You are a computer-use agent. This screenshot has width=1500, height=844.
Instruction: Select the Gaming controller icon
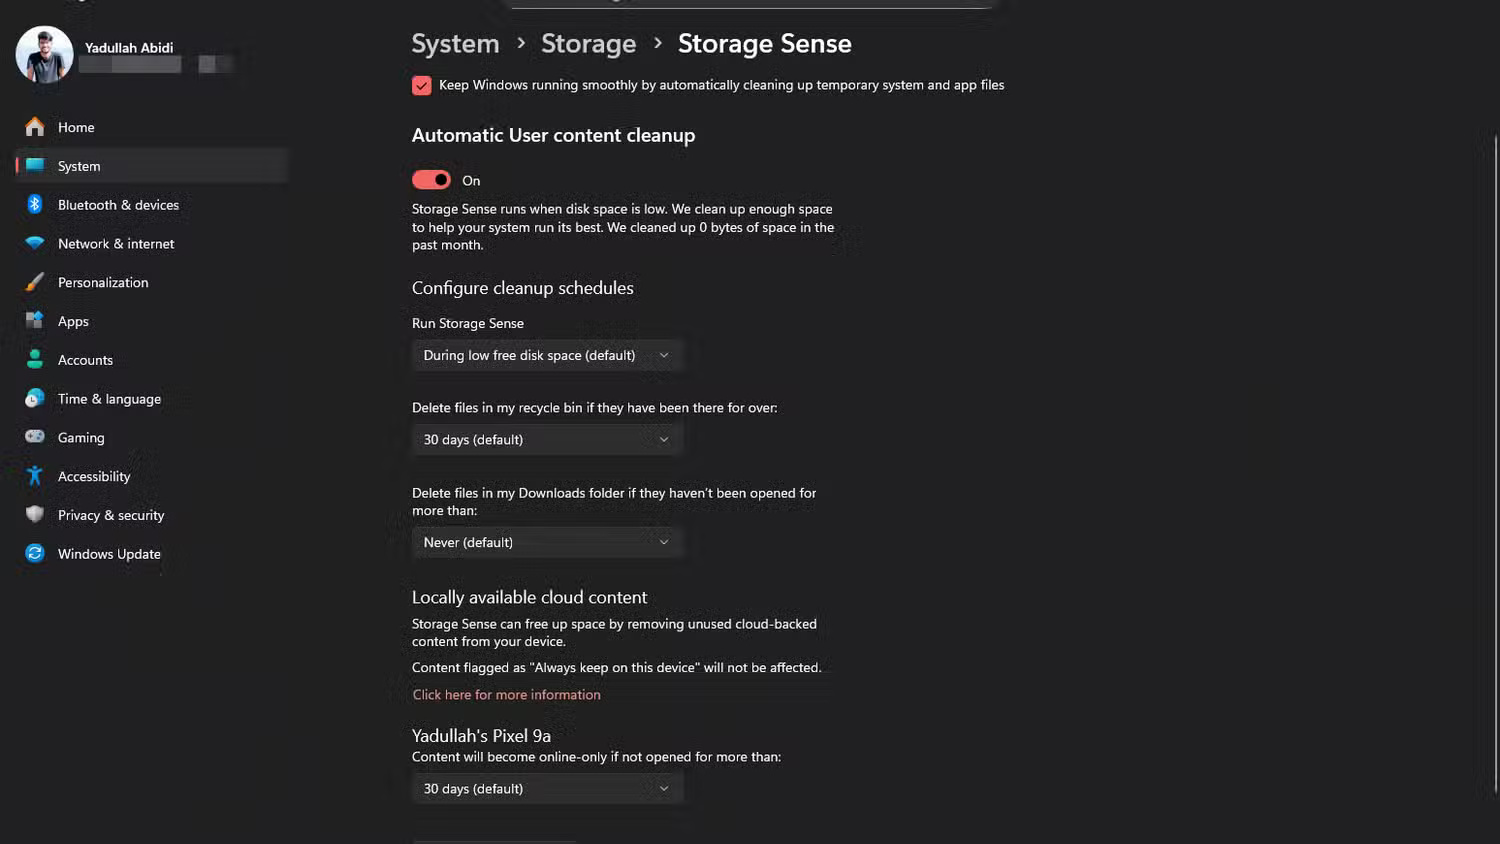(35, 437)
